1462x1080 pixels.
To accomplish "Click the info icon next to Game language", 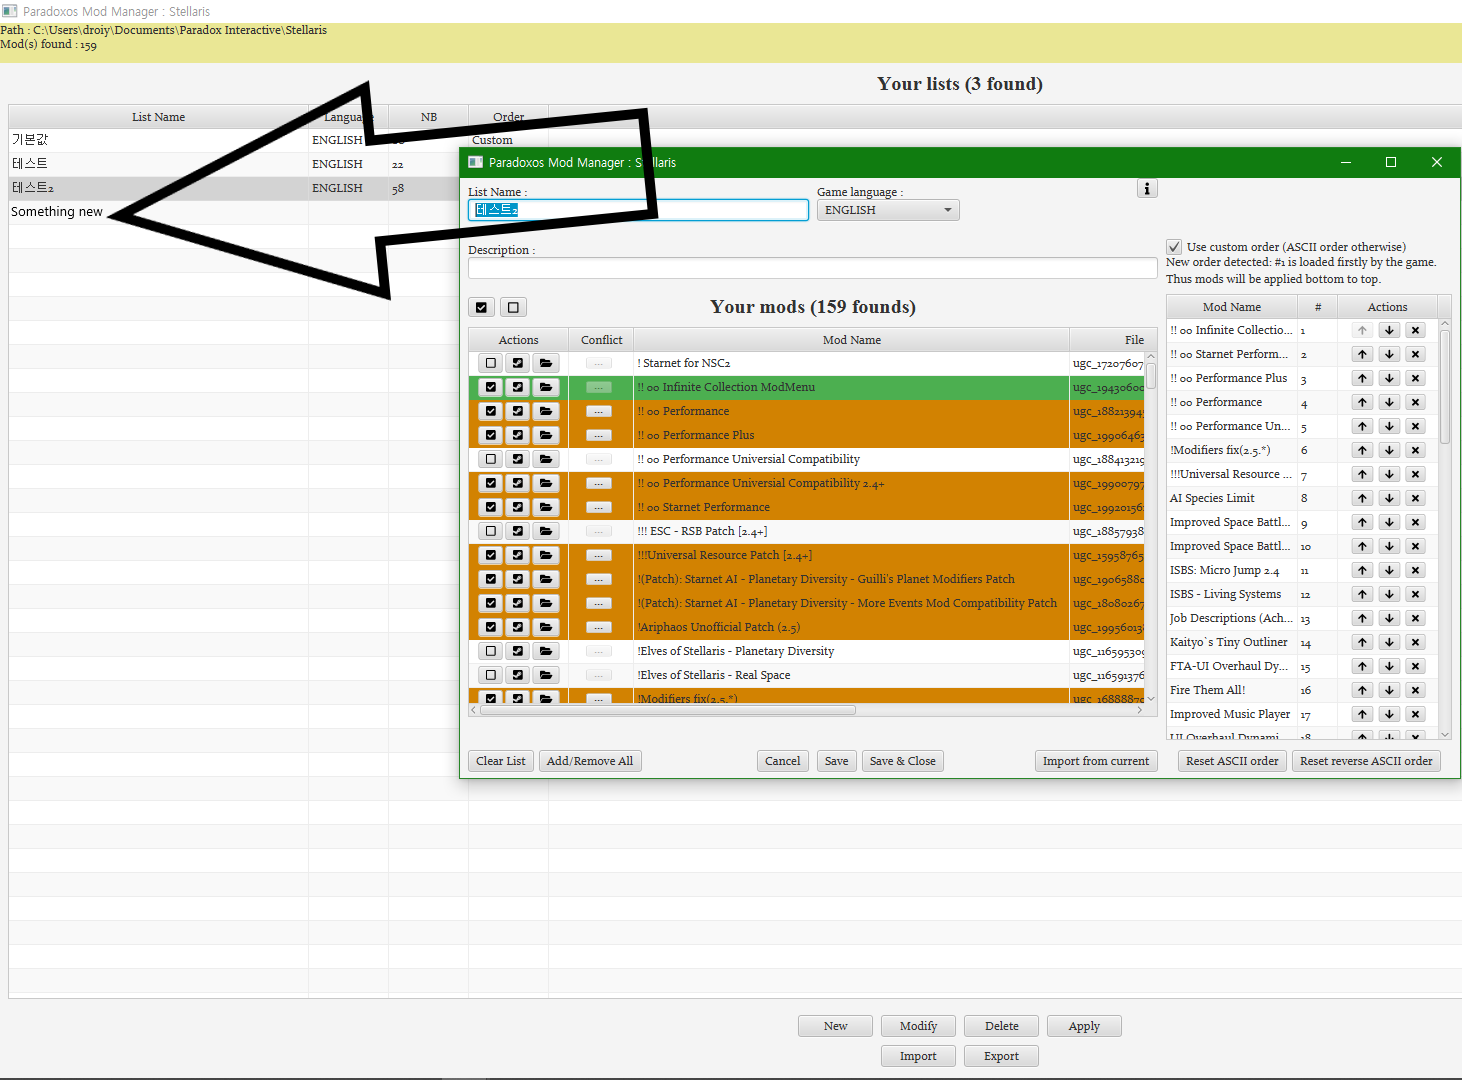I will [x=1146, y=187].
